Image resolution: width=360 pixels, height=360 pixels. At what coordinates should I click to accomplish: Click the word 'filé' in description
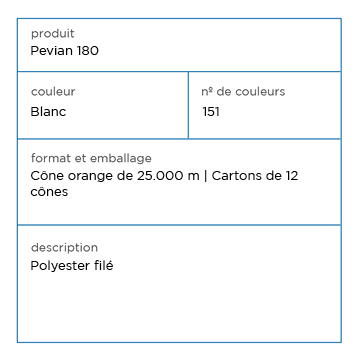coord(104,266)
